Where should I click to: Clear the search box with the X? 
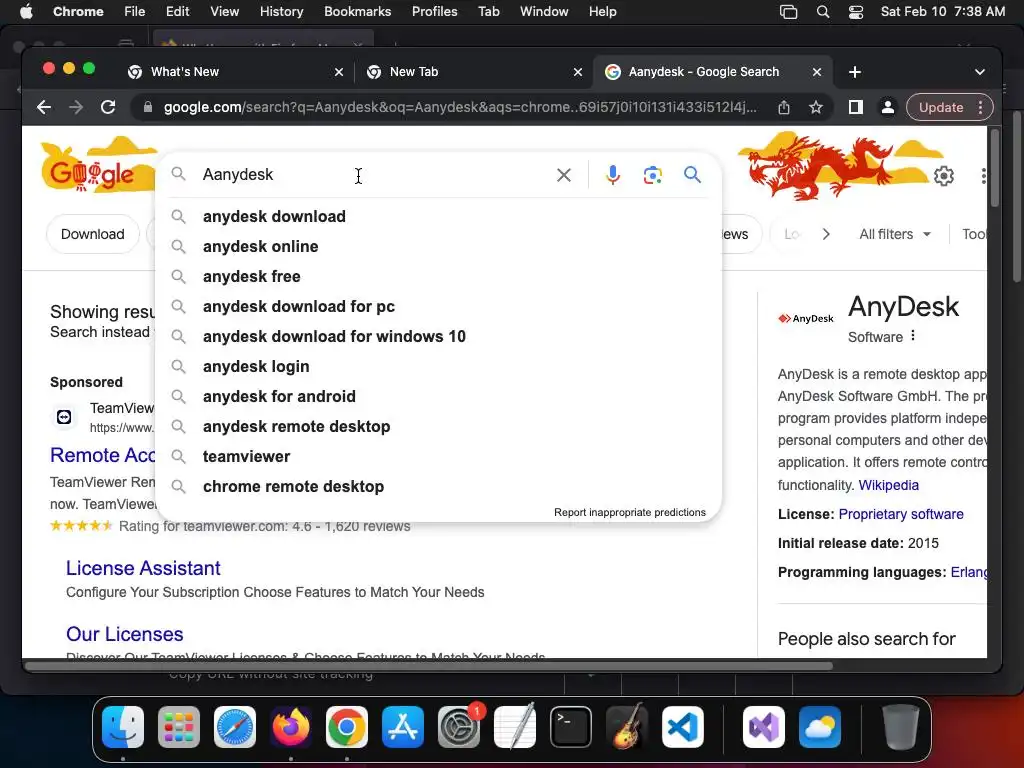(x=564, y=175)
